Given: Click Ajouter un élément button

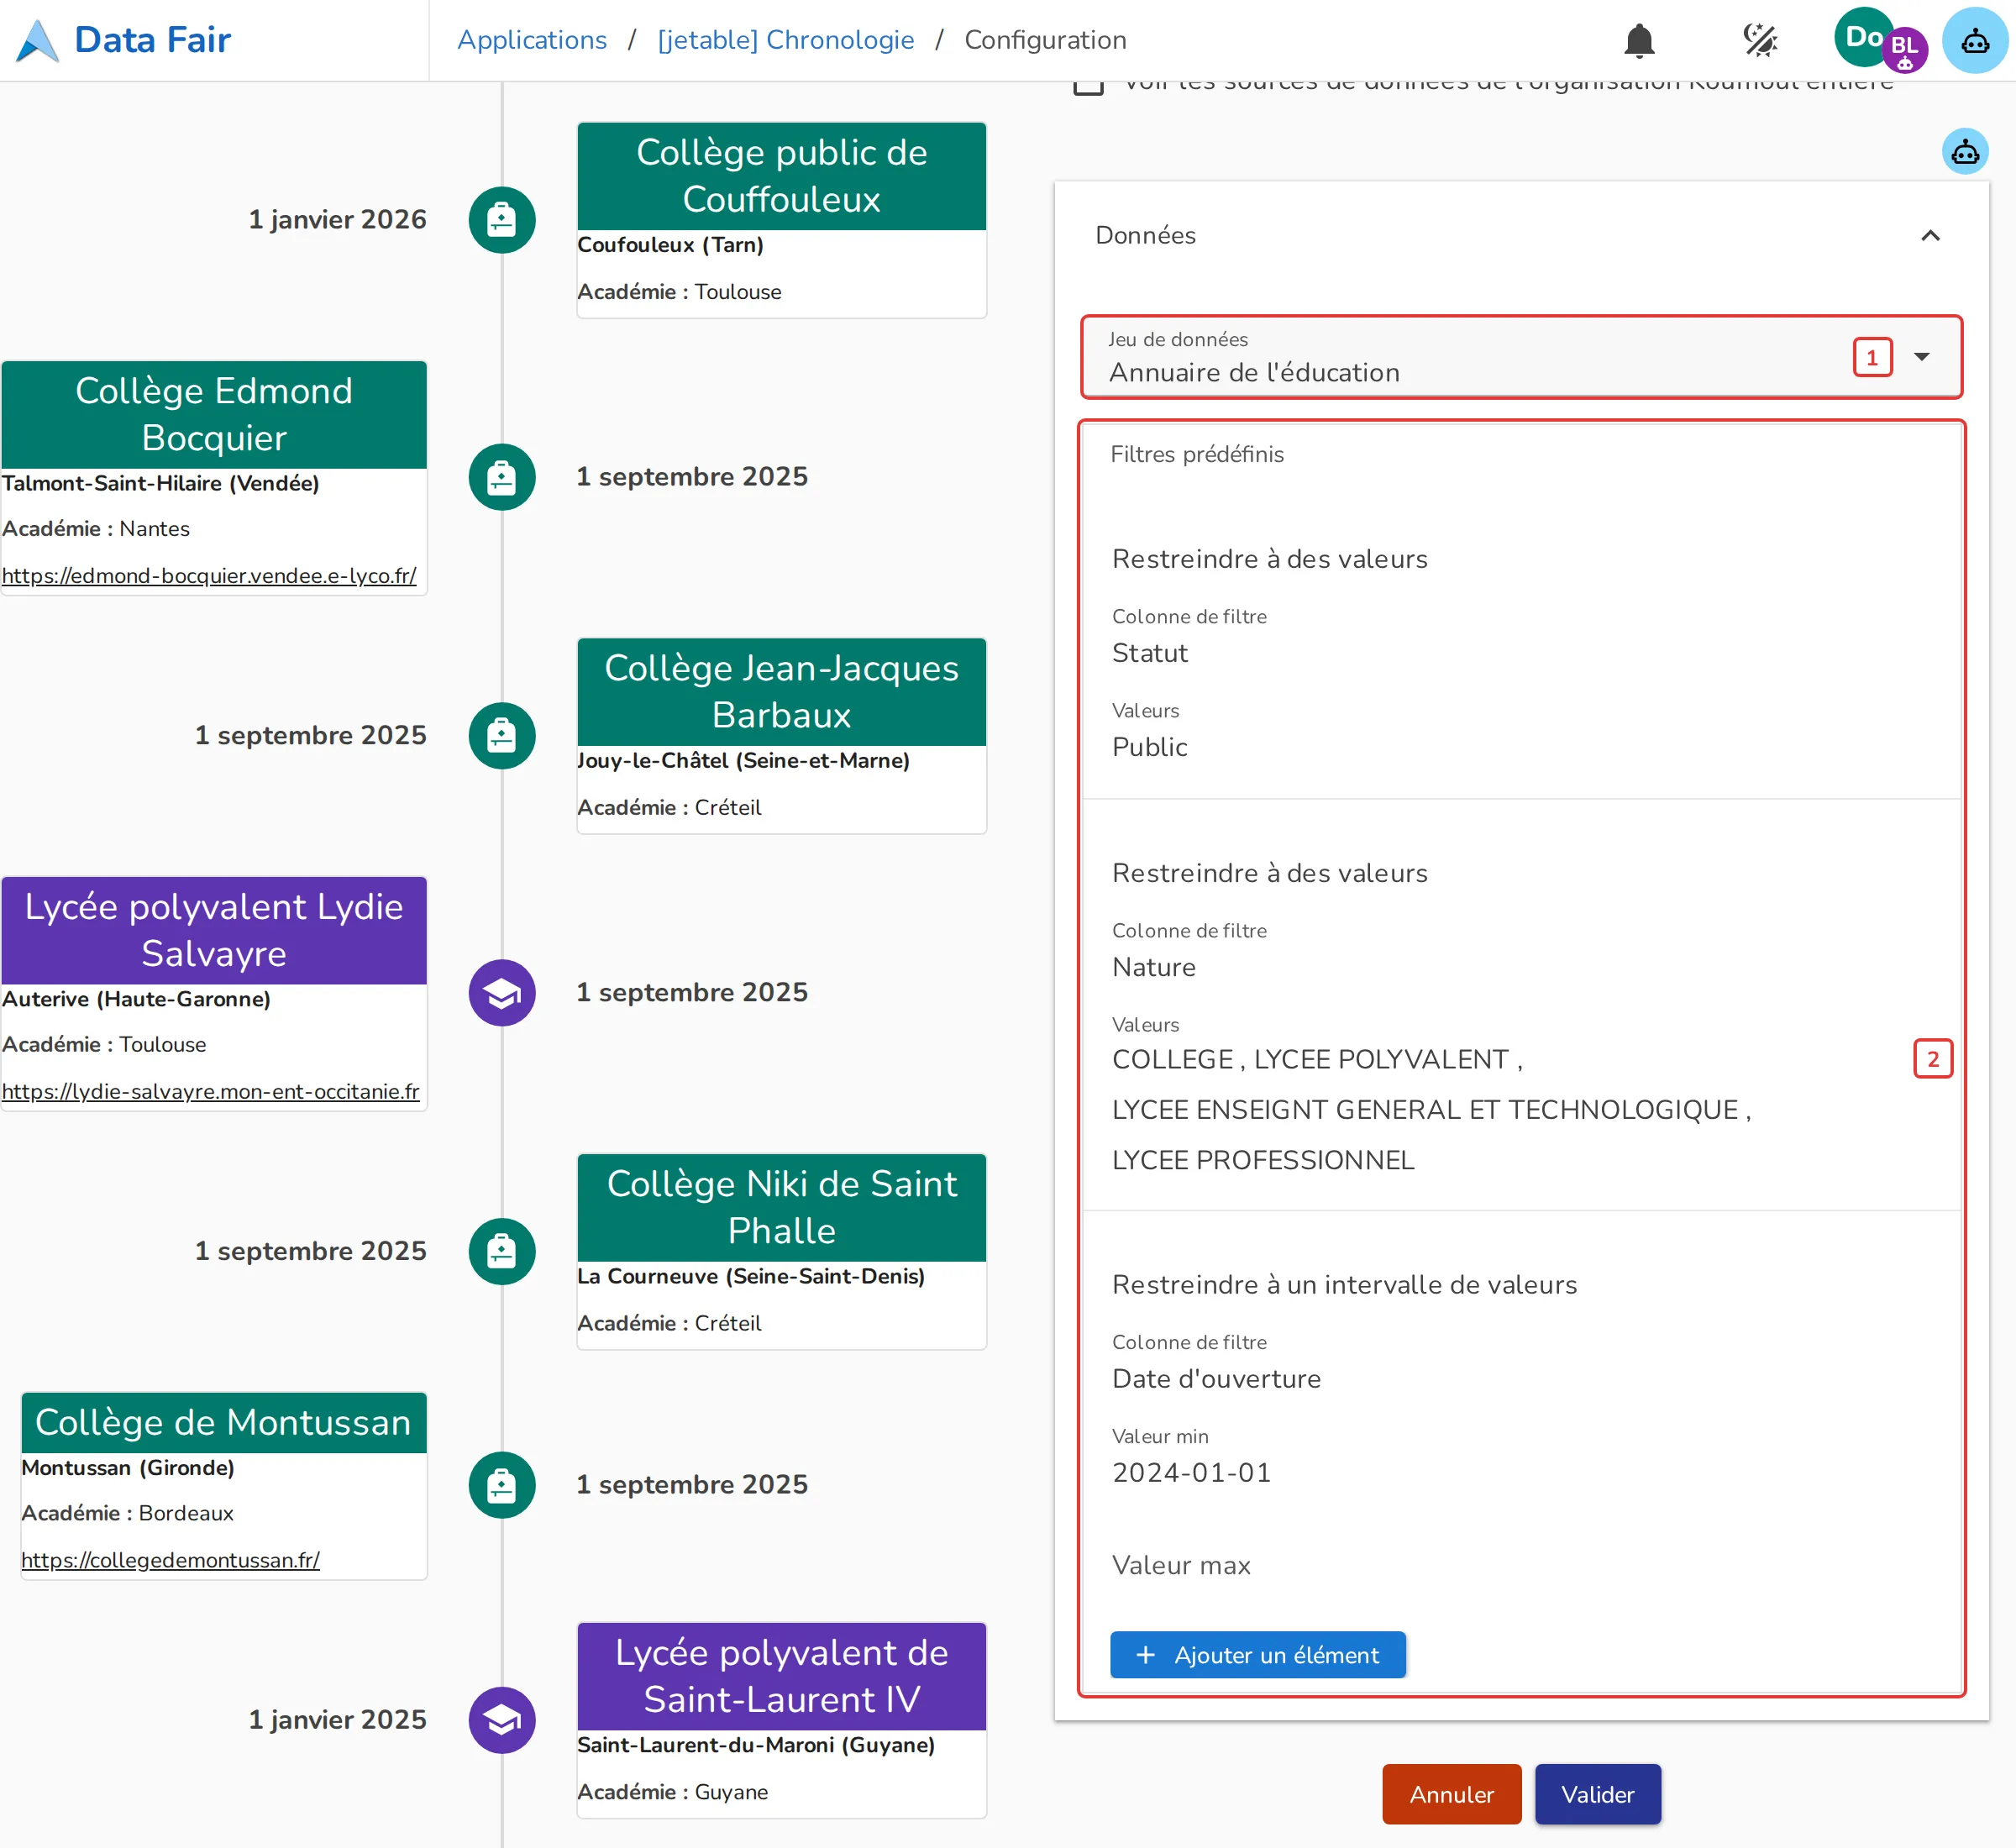Looking at the screenshot, I should pyautogui.click(x=1258, y=1655).
